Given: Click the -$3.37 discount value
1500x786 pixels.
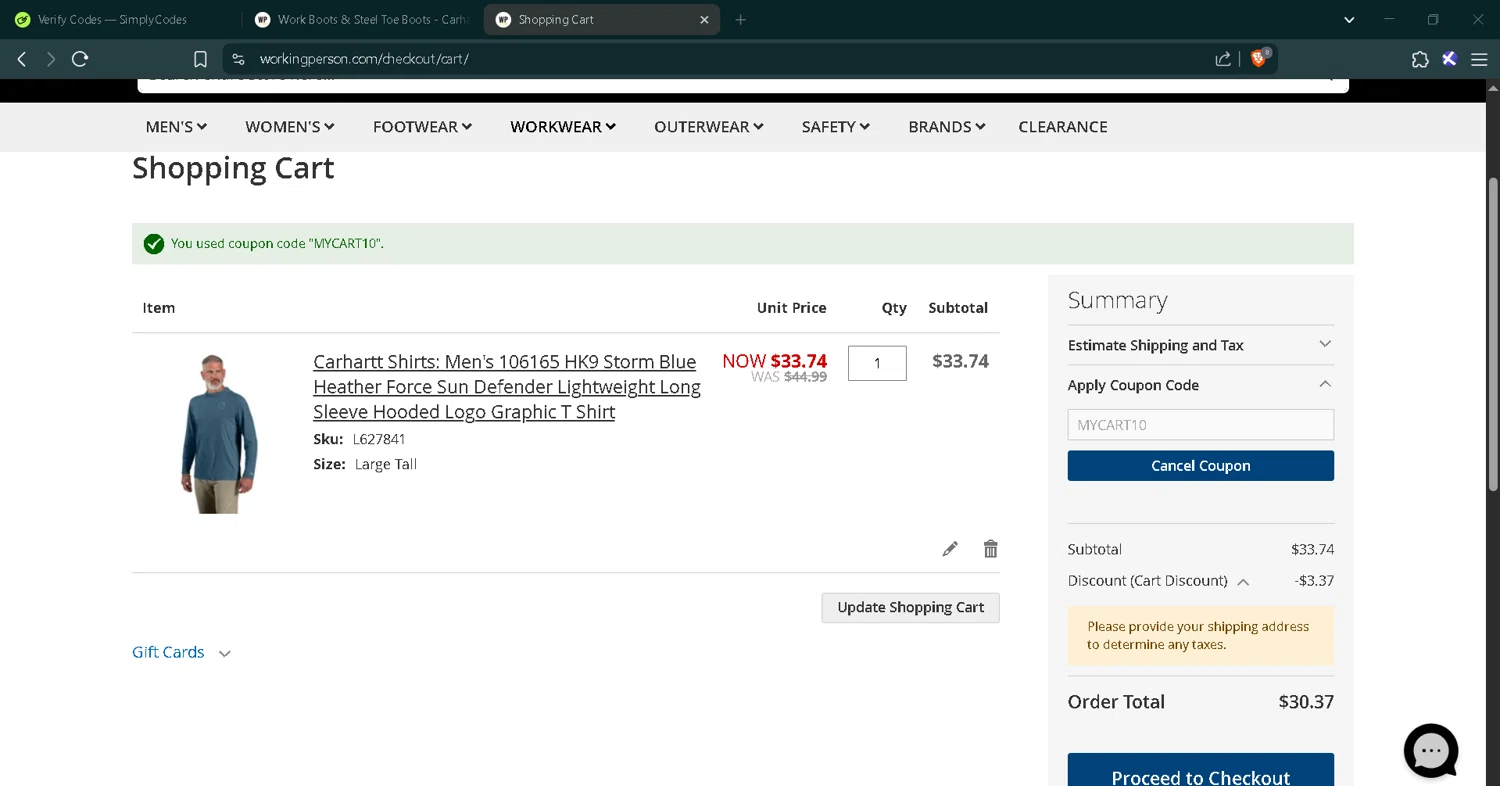Looking at the screenshot, I should tap(1314, 581).
